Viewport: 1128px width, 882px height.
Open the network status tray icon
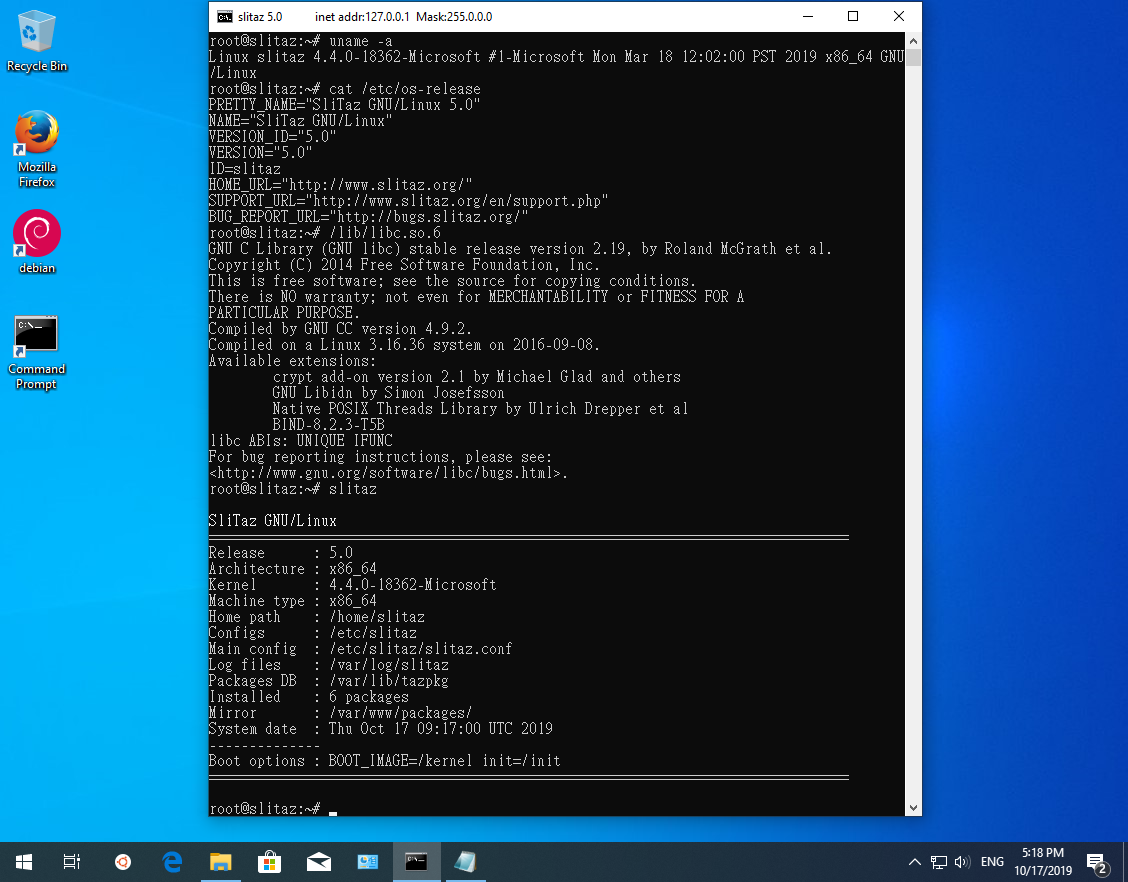[x=939, y=862]
